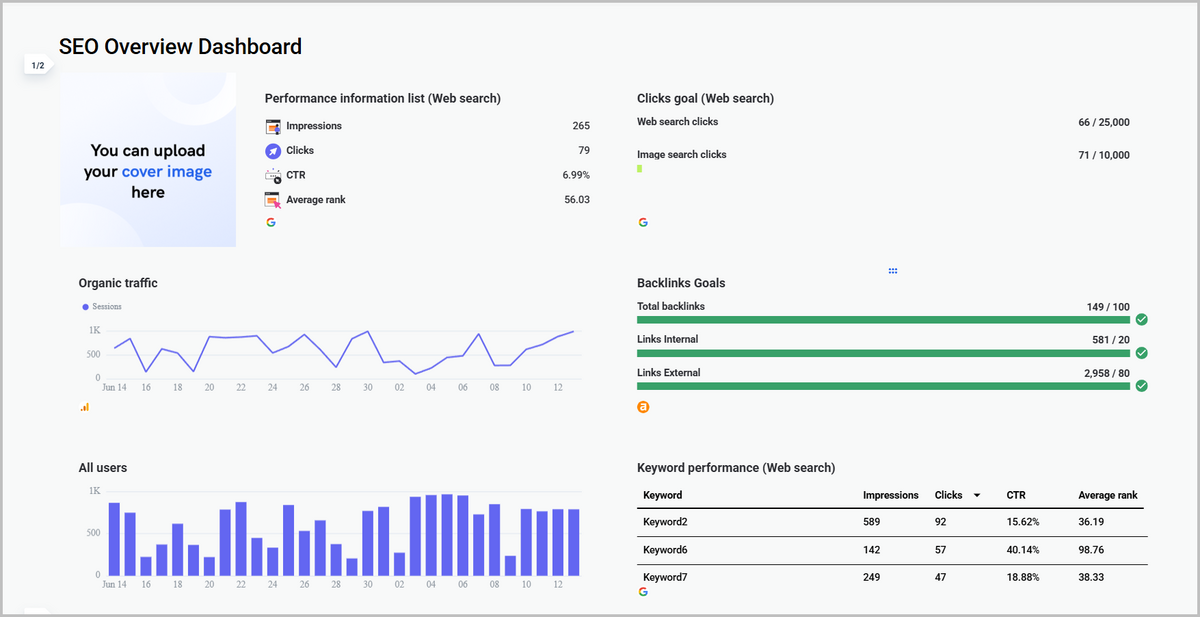
Task: Sort the table by the Impressions header
Action: 888,495
